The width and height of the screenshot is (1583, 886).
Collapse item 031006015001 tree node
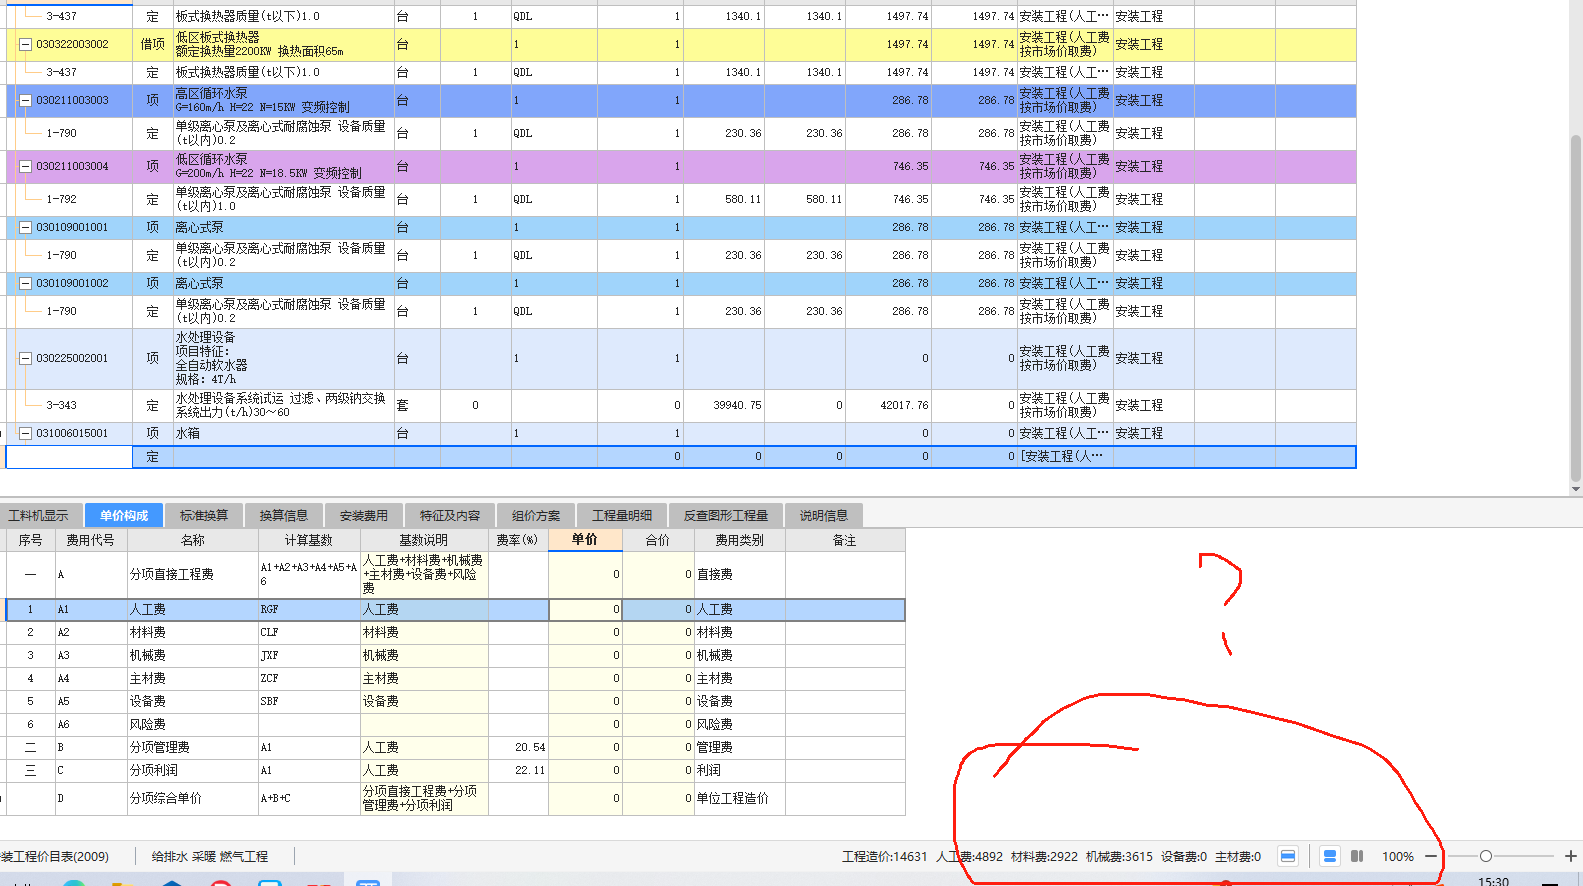[25, 433]
